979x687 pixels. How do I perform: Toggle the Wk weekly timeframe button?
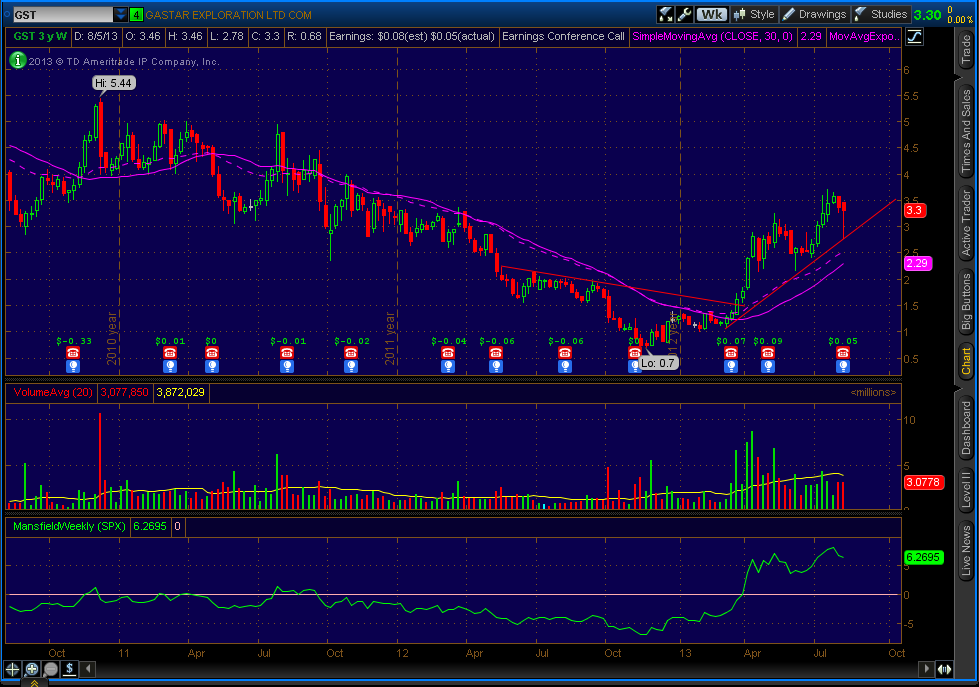(712, 14)
